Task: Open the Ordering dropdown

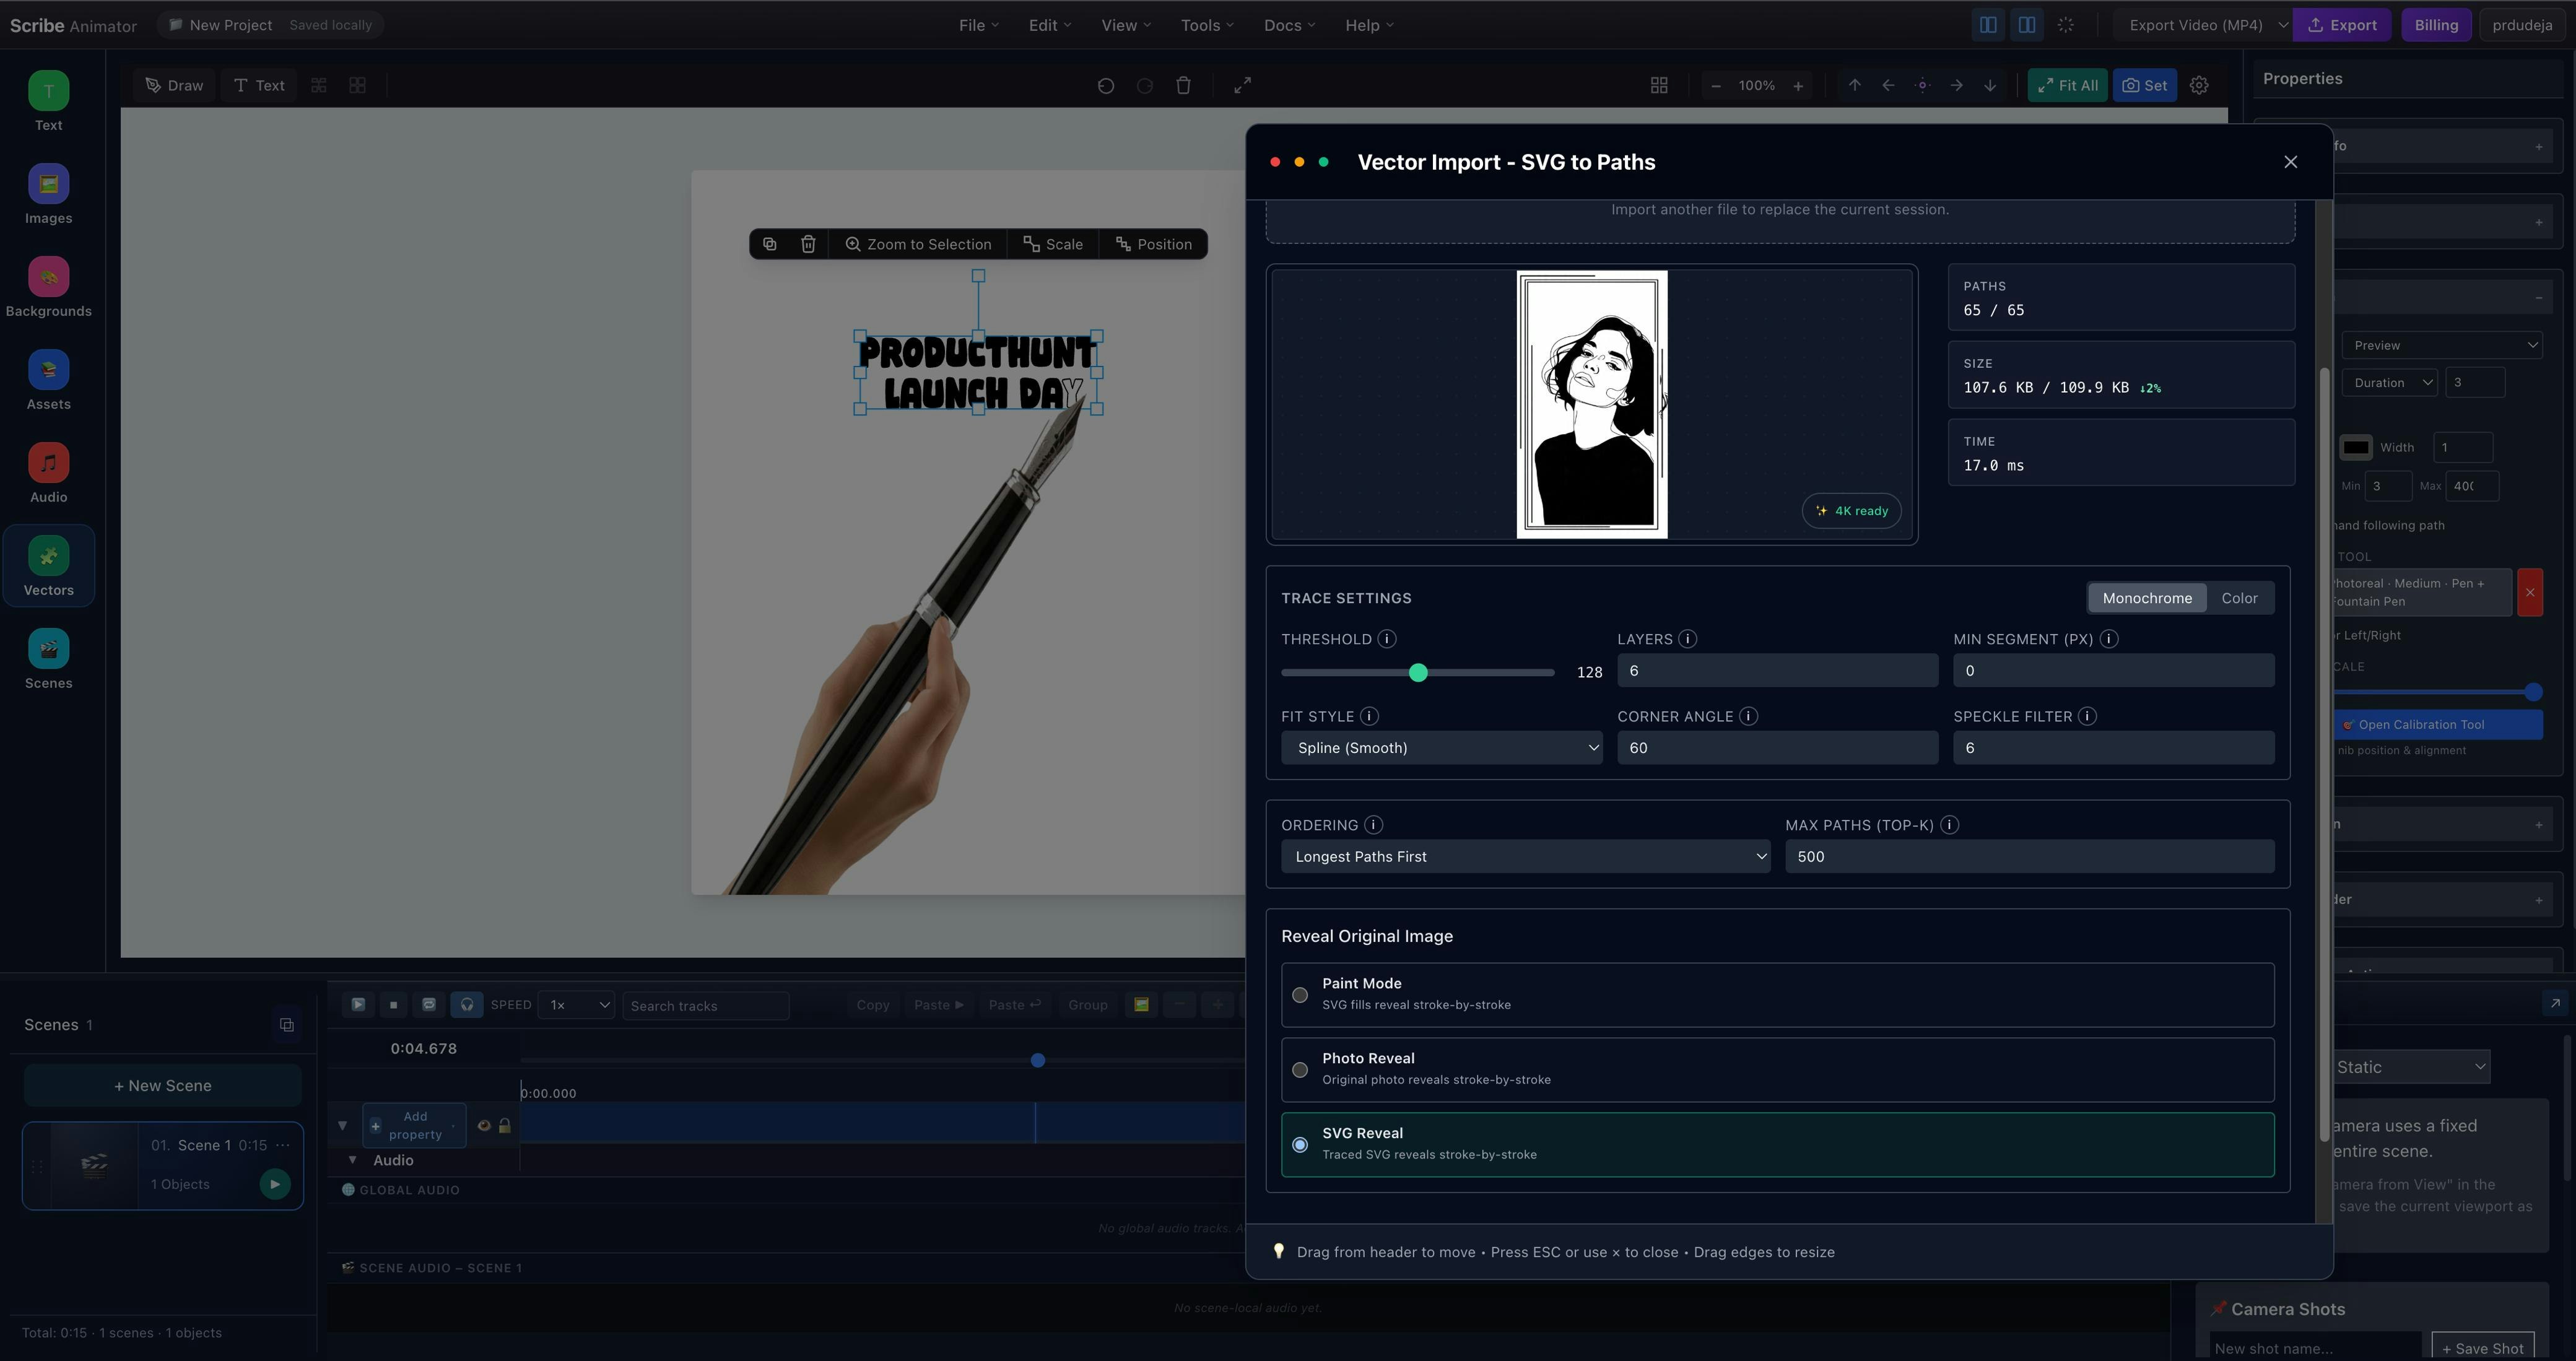Action: pos(1525,857)
